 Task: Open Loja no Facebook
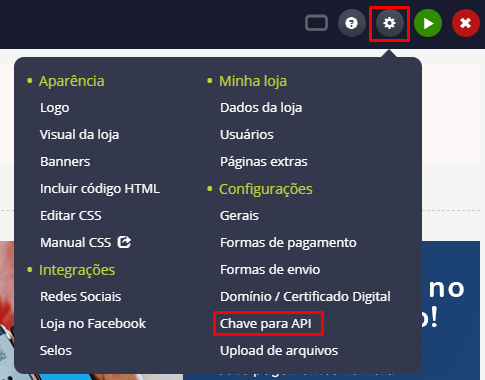pos(93,324)
